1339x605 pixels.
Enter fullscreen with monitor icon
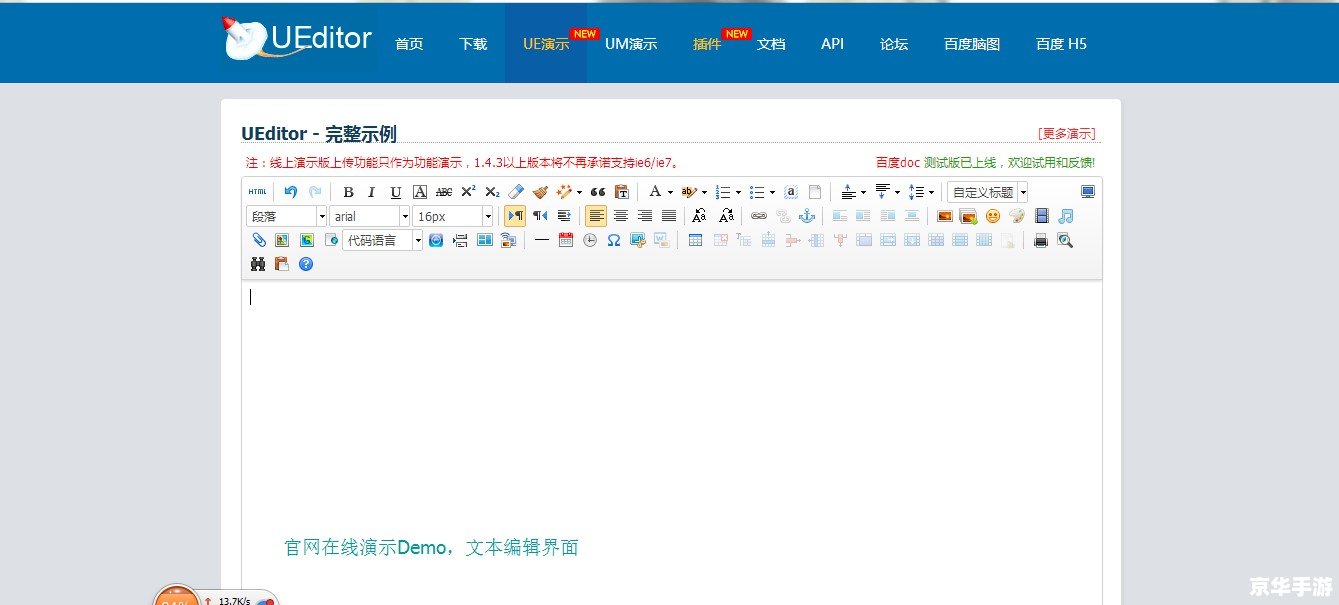click(x=1088, y=192)
